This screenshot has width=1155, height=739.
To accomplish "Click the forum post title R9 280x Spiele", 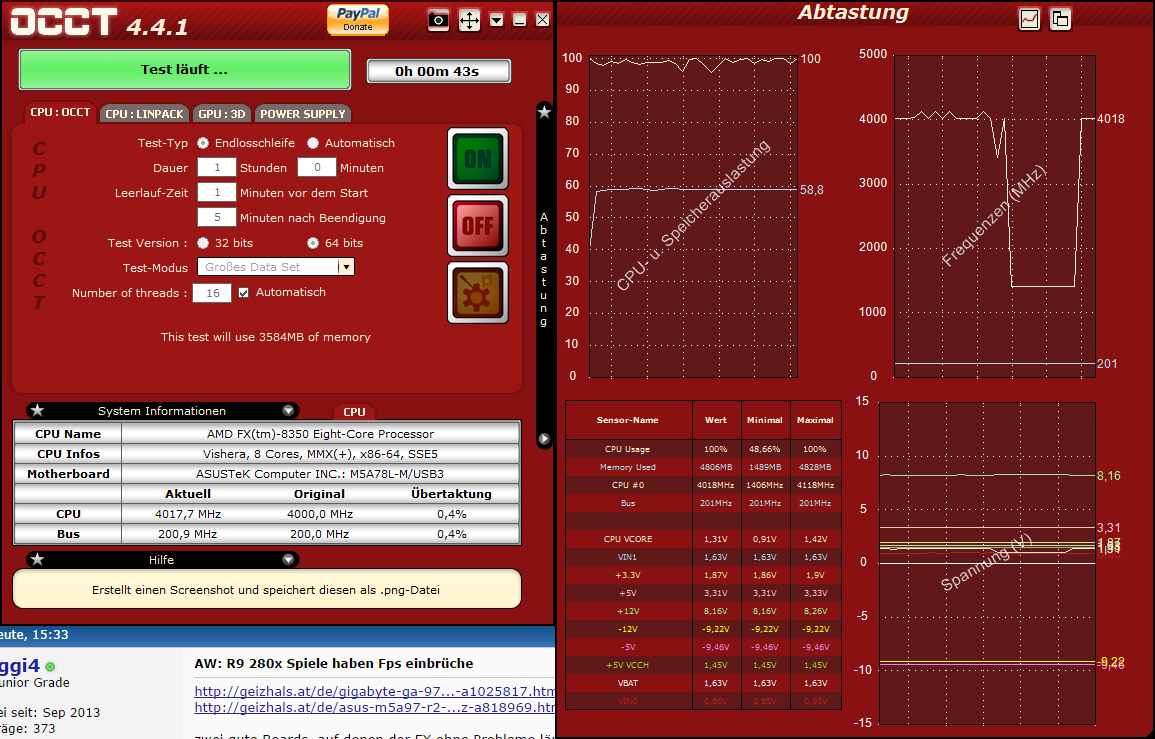I will (x=334, y=663).
